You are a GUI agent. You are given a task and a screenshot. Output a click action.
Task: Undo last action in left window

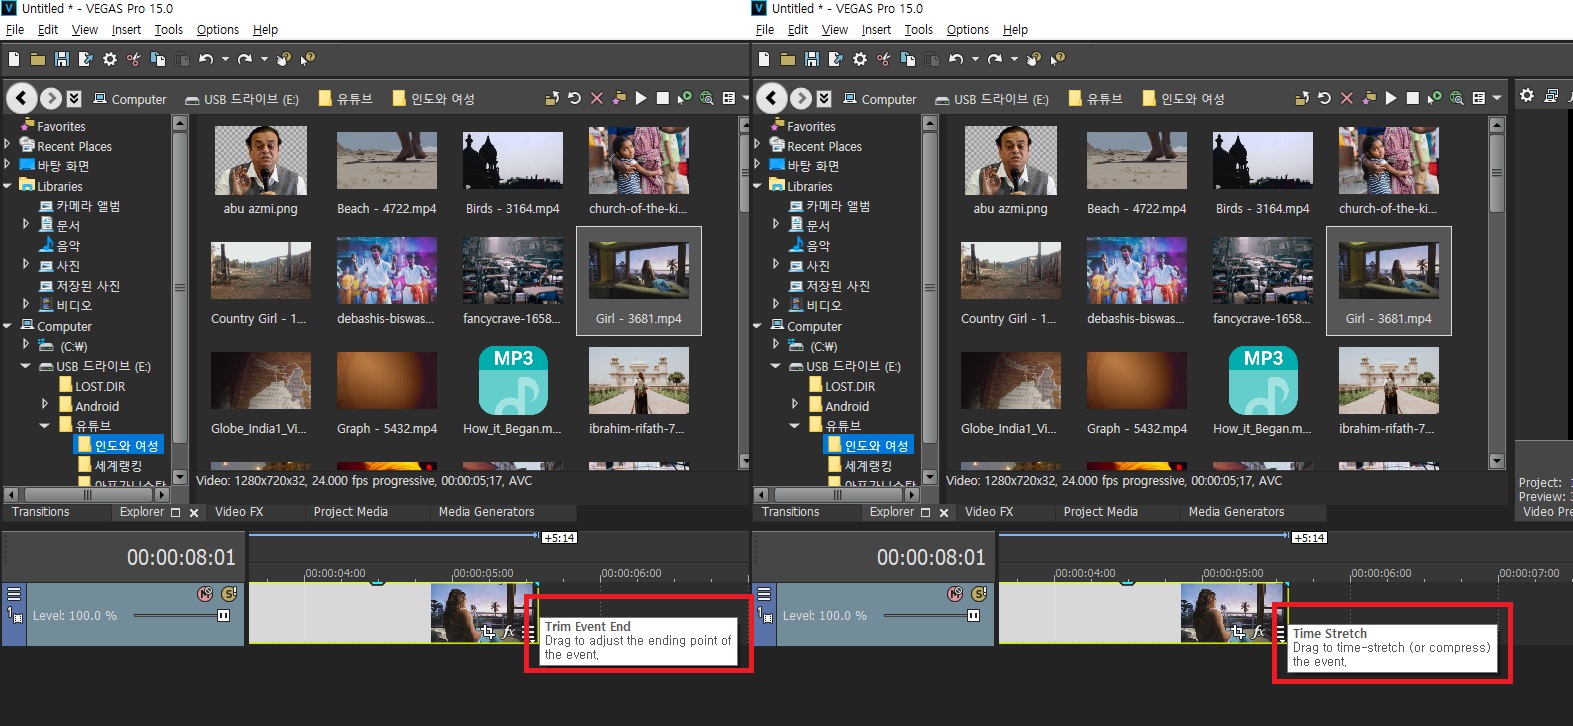pos(205,60)
